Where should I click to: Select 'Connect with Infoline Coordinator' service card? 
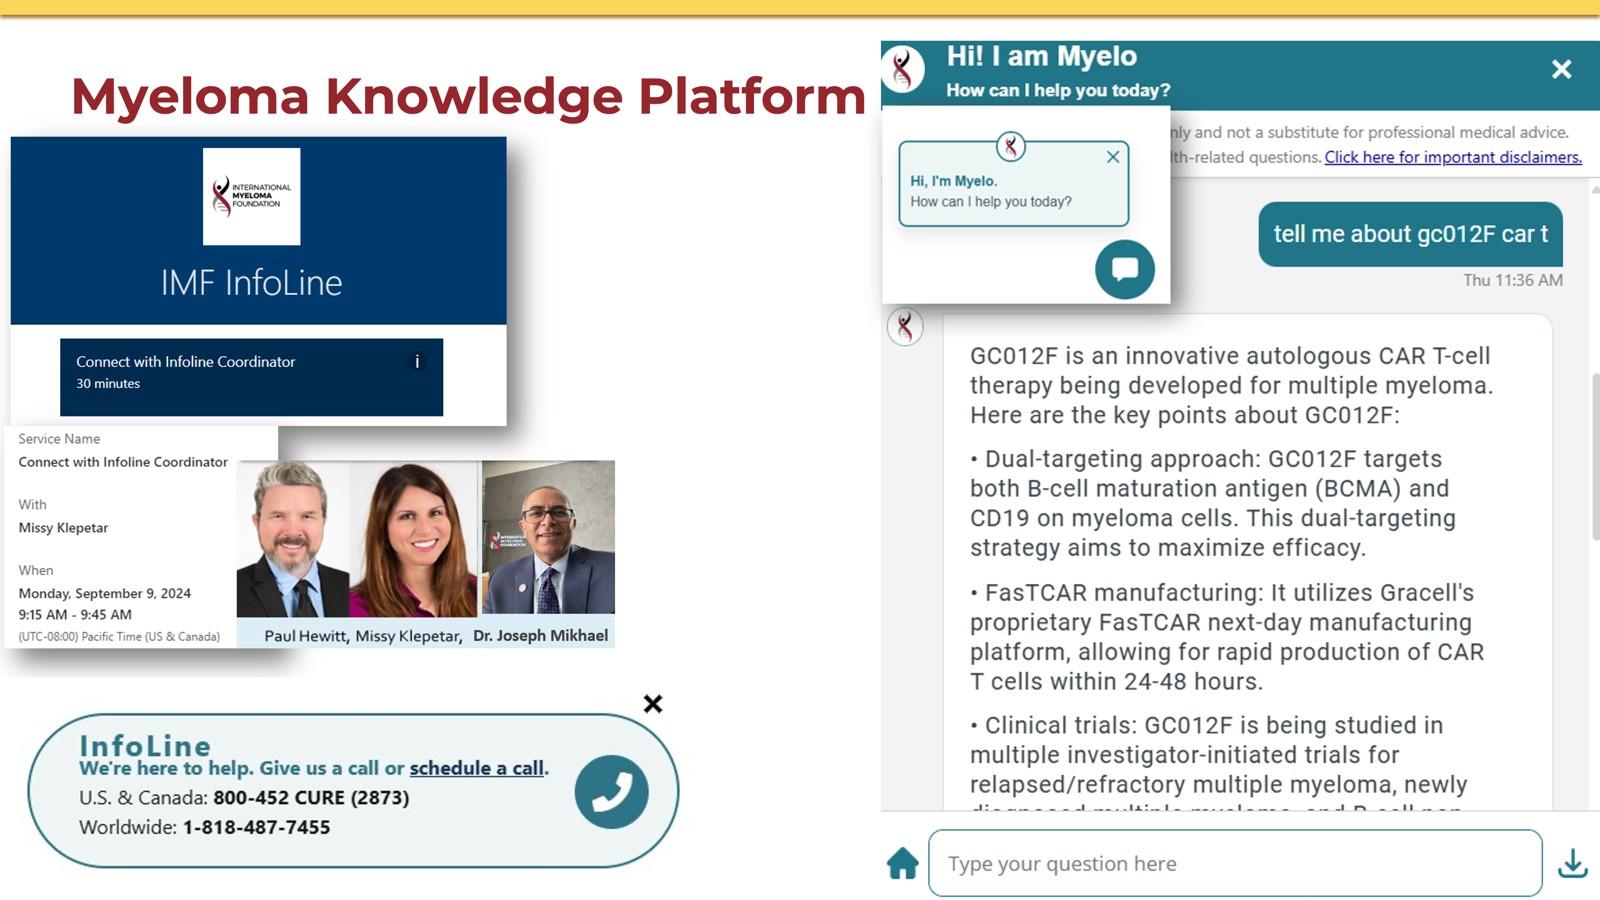pyautogui.click(x=251, y=377)
